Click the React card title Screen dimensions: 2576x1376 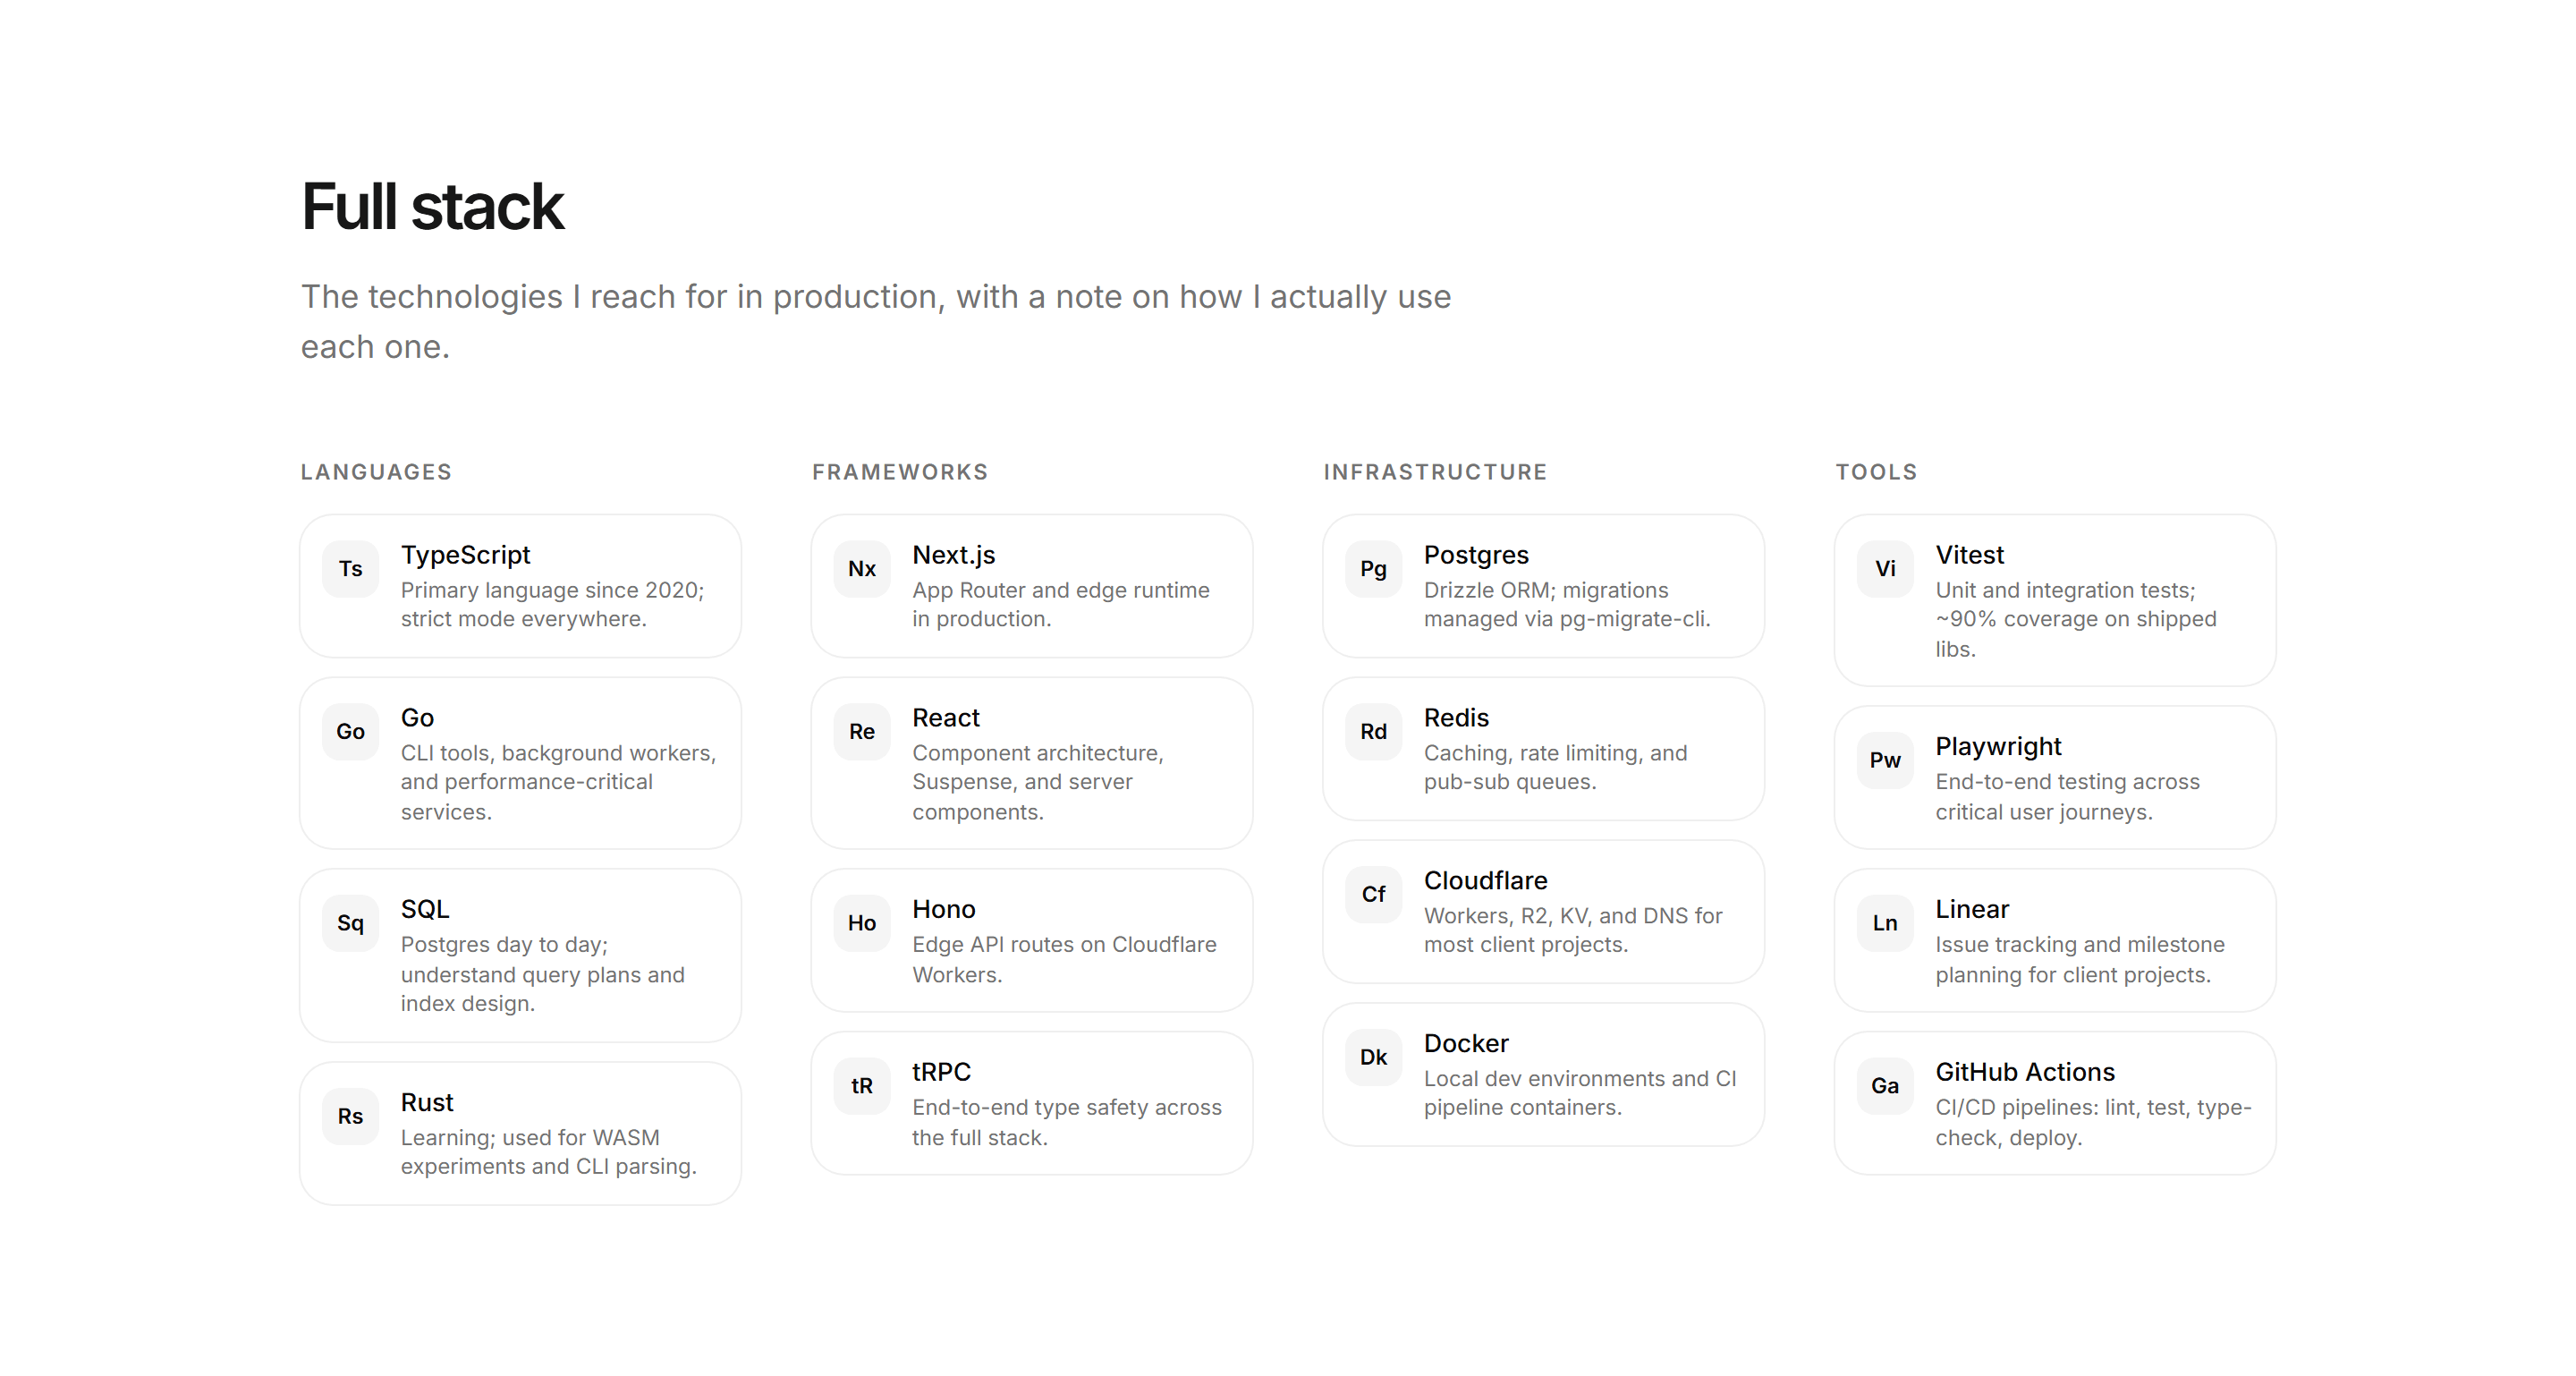click(946, 718)
